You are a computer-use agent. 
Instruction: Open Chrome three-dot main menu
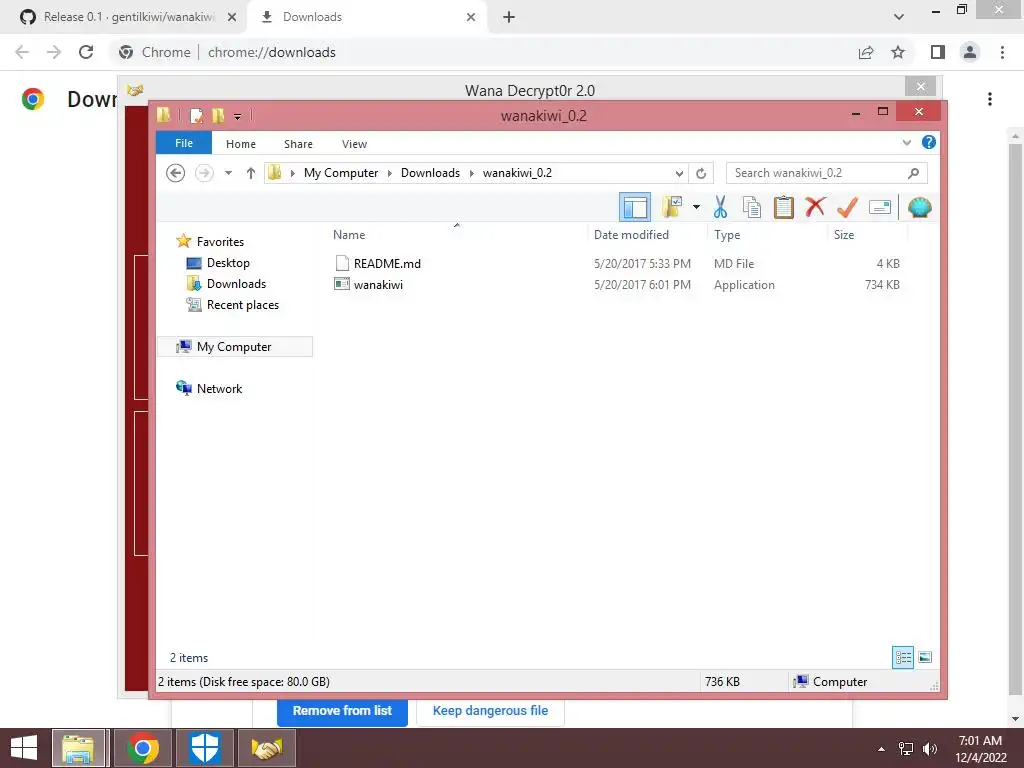[1002, 52]
